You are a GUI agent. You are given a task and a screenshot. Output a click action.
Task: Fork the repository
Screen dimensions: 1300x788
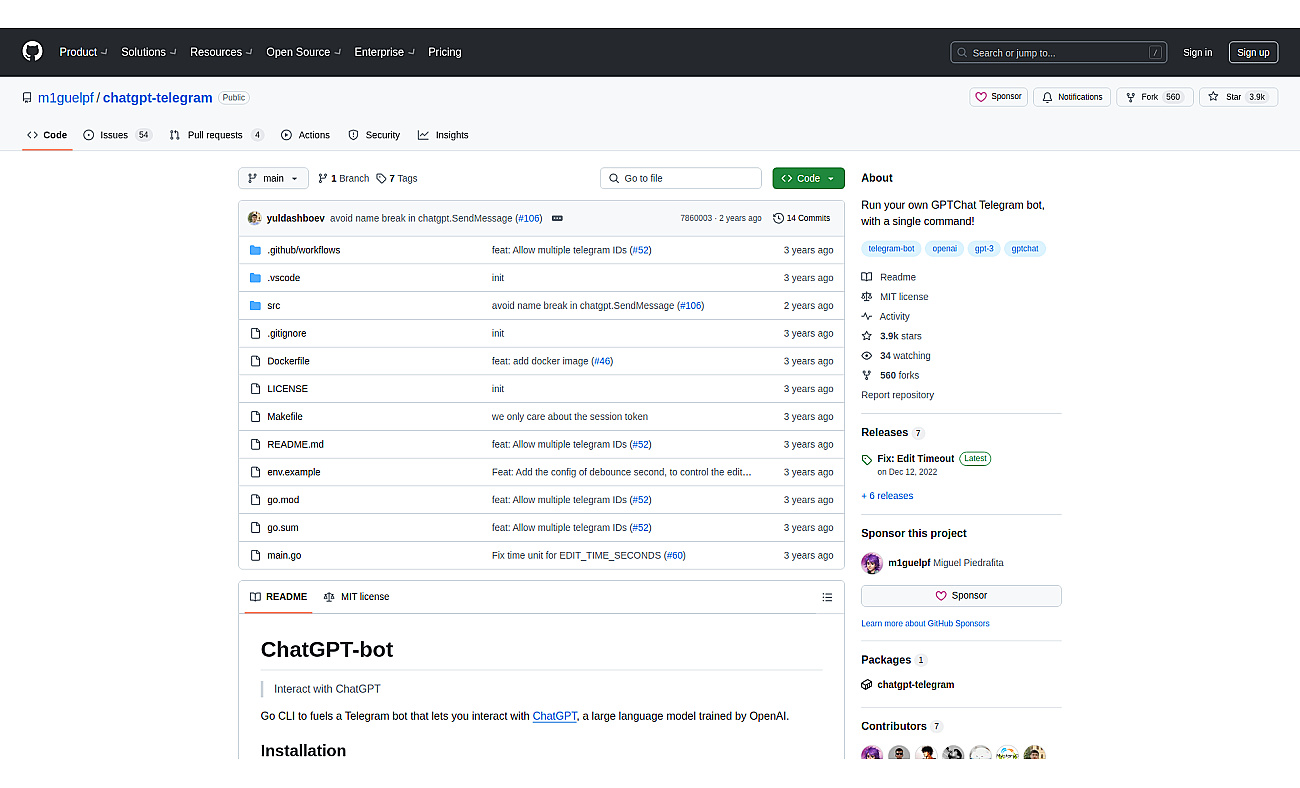click(1154, 97)
